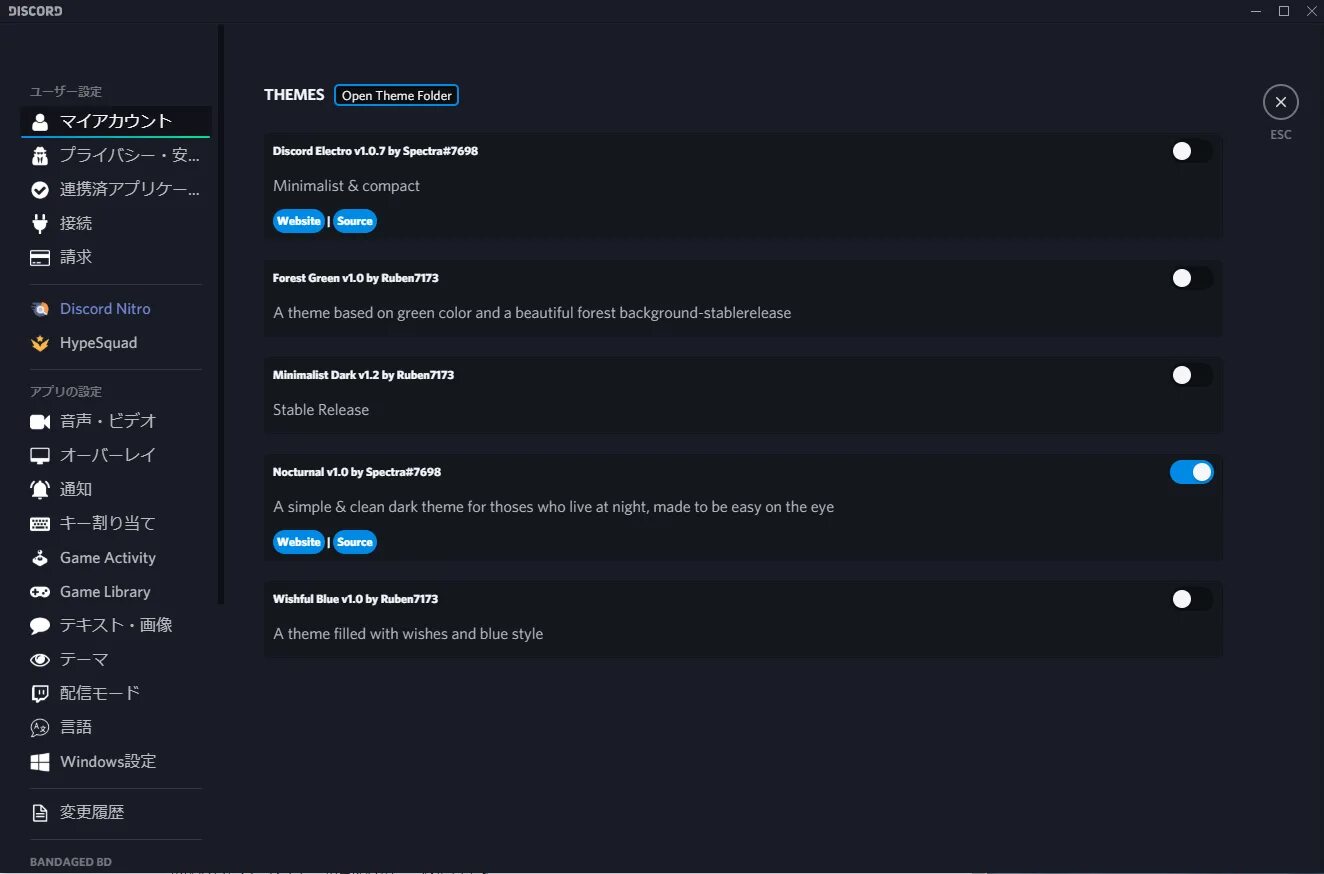Click the joystick icon for Game Activity
Screen dimensions: 1324x874
[40, 558]
